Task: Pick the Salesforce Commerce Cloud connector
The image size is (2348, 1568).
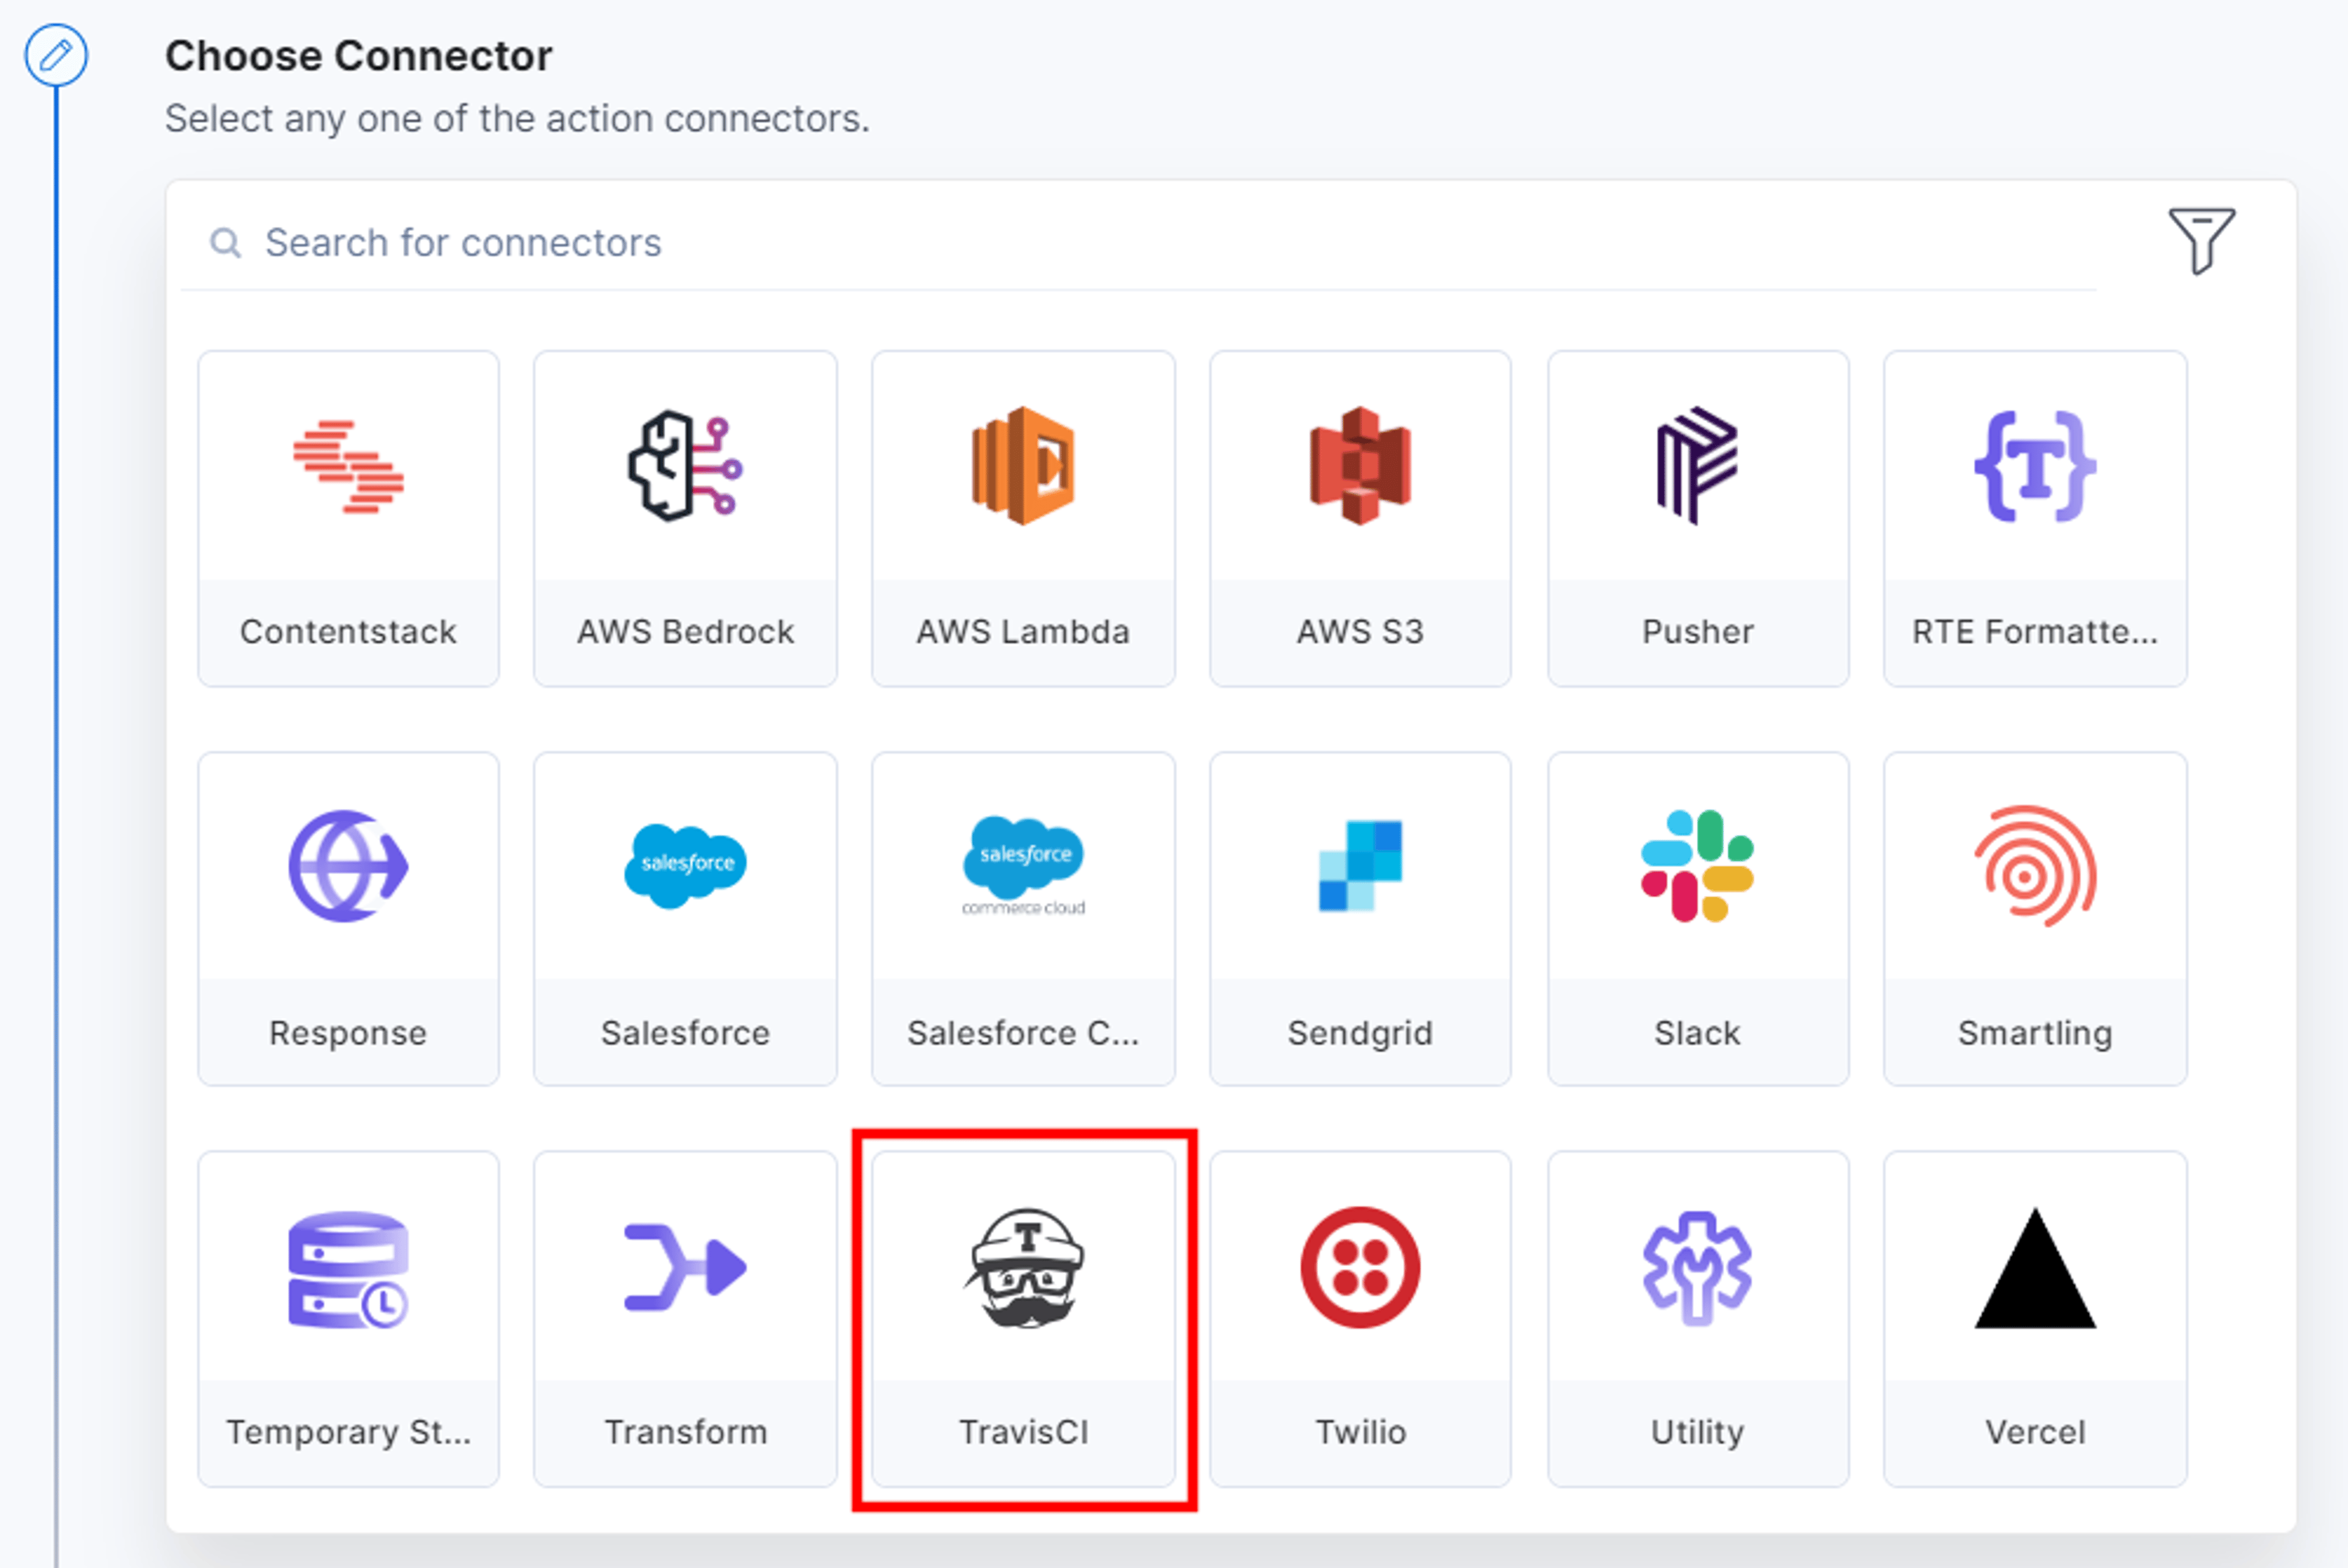Action: click(1023, 918)
